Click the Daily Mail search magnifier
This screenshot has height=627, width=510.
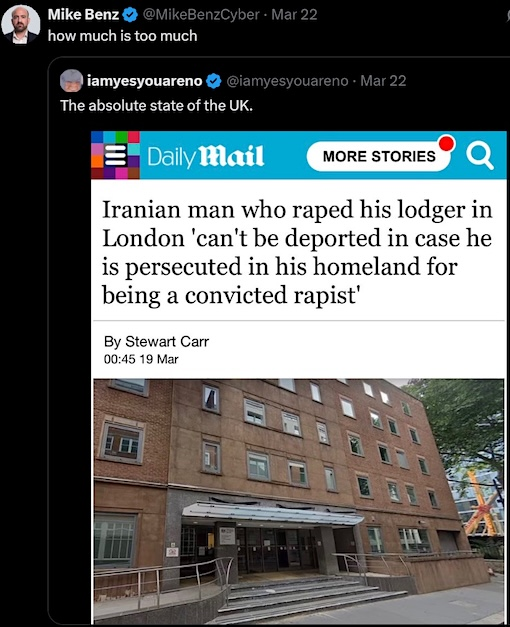pyautogui.click(x=480, y=156)
